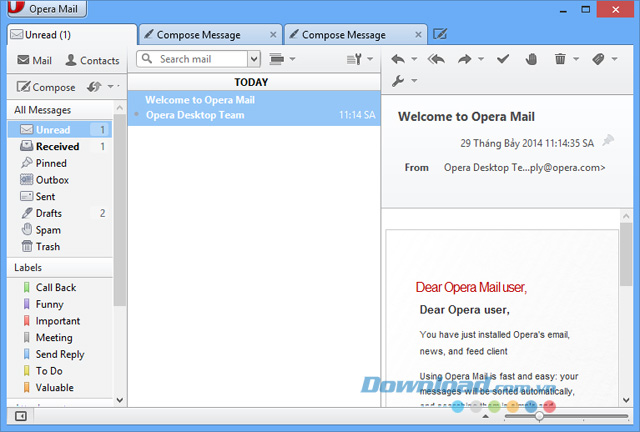640x432 pixels.
Task: Click the pin icon next to message date
Action: click(x=608, y=140)
